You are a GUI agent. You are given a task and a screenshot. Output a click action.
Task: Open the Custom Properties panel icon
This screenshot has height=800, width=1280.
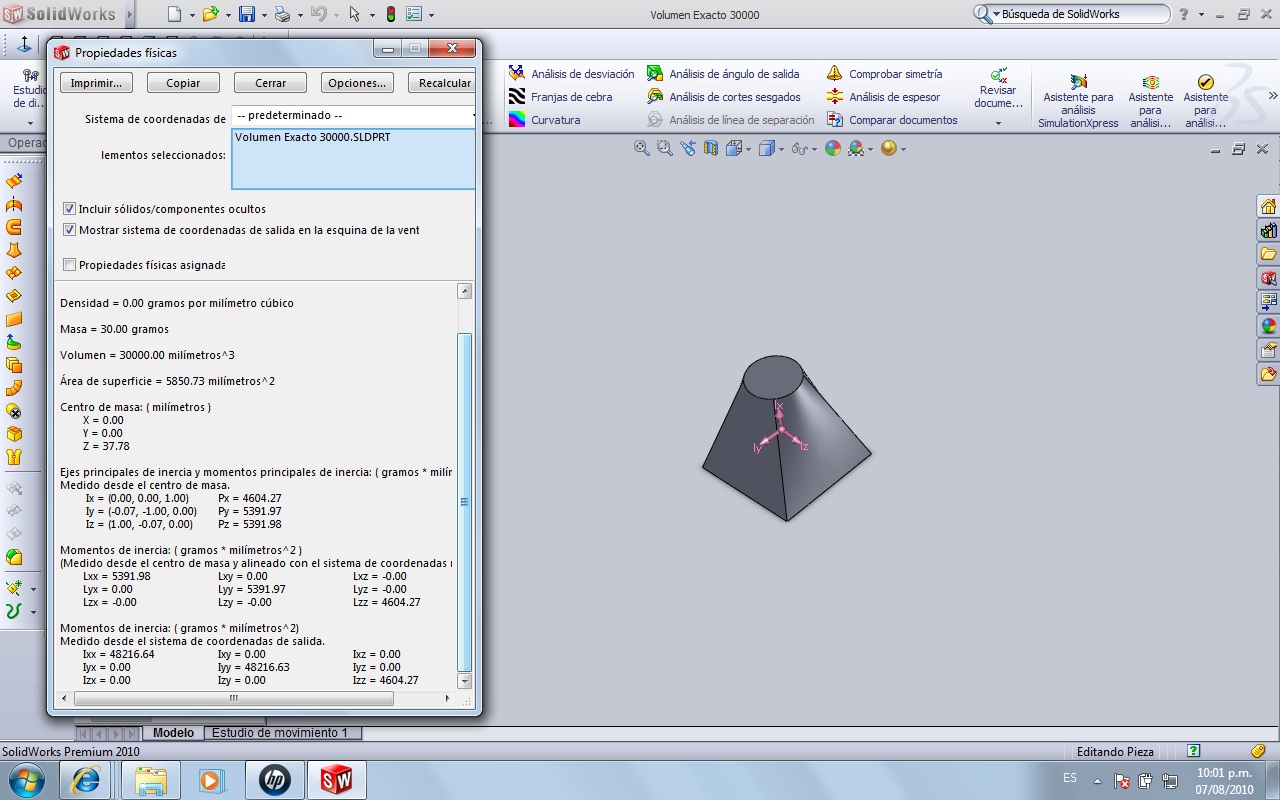click(x=1268, y=350)
